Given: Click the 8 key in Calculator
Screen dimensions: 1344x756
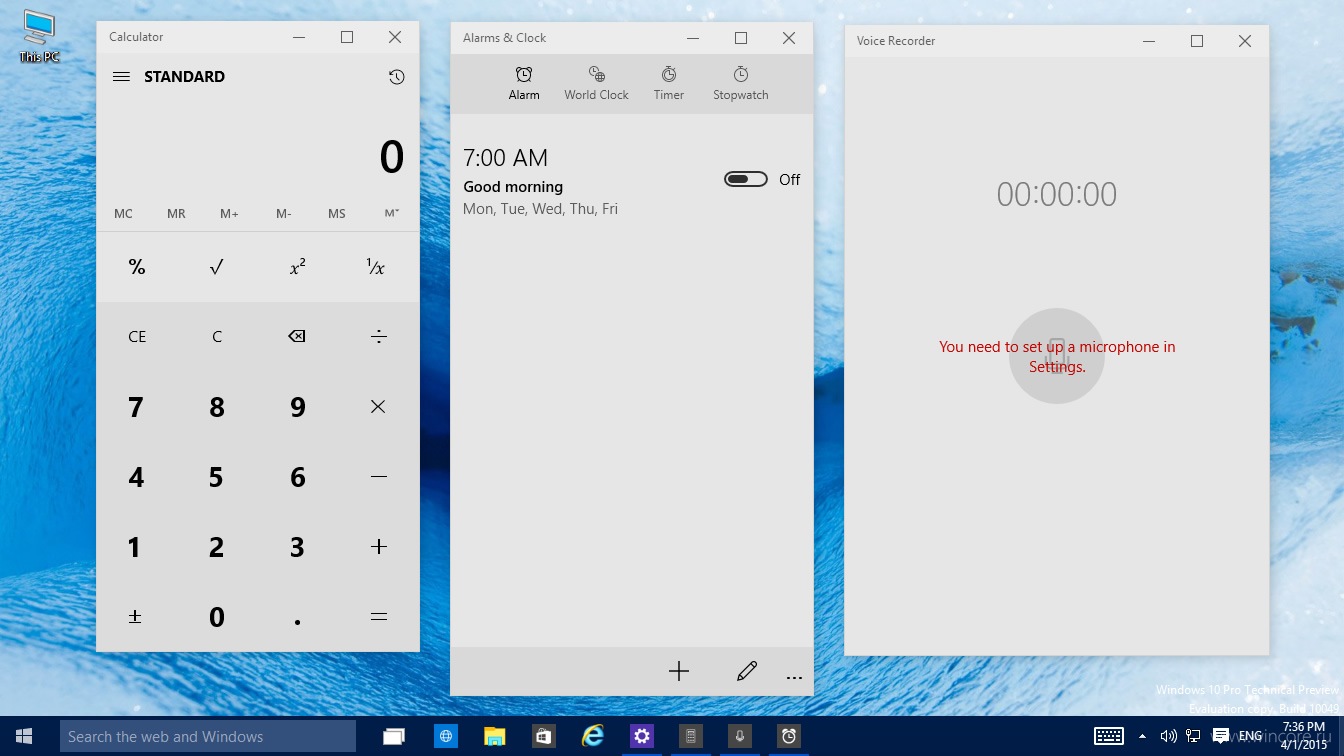Looking at the screenshot, I should click(217, 407).
